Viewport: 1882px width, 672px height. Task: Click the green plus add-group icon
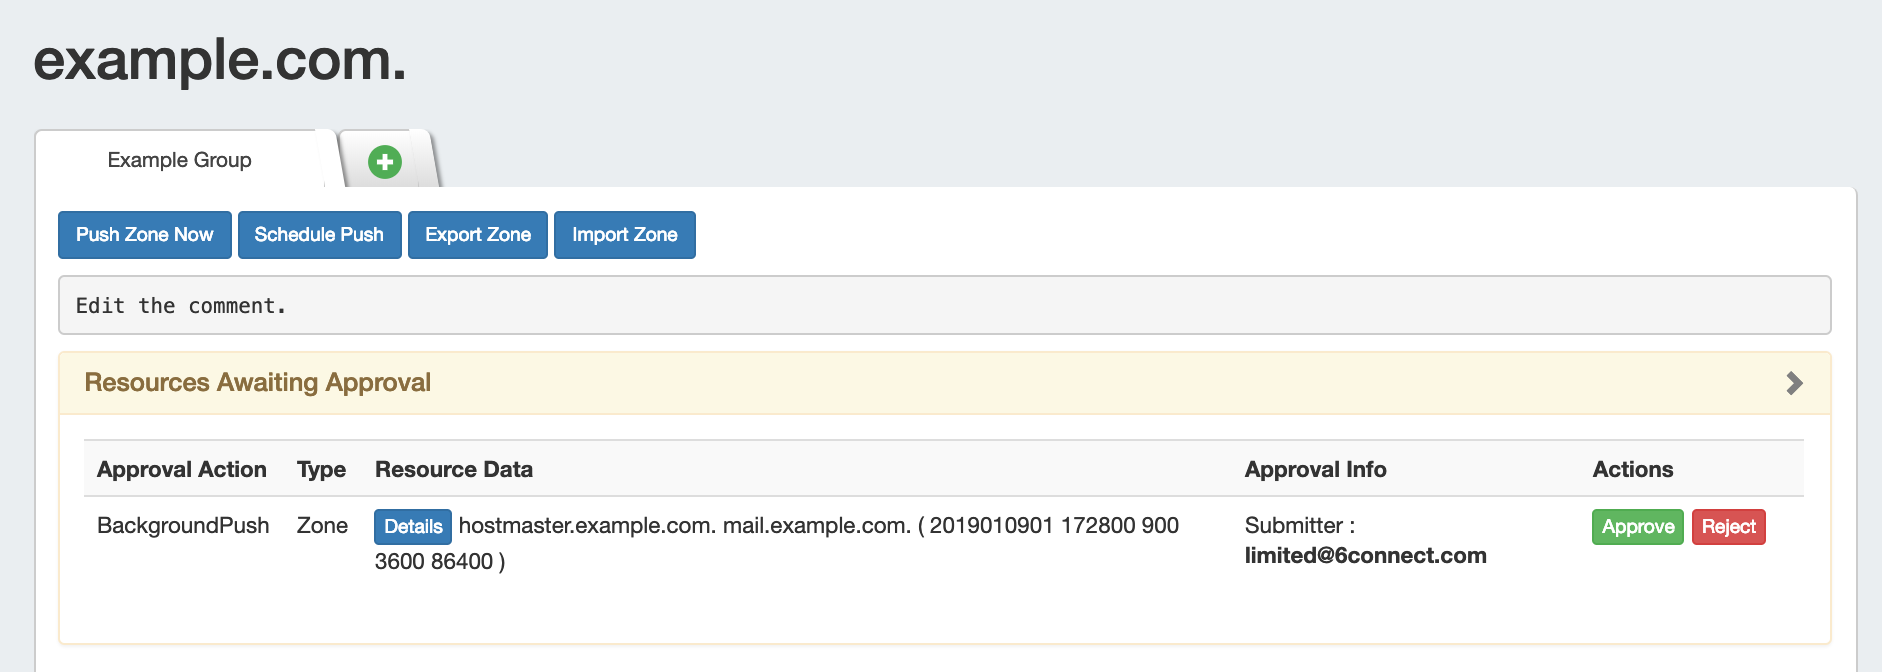(385, 161)
